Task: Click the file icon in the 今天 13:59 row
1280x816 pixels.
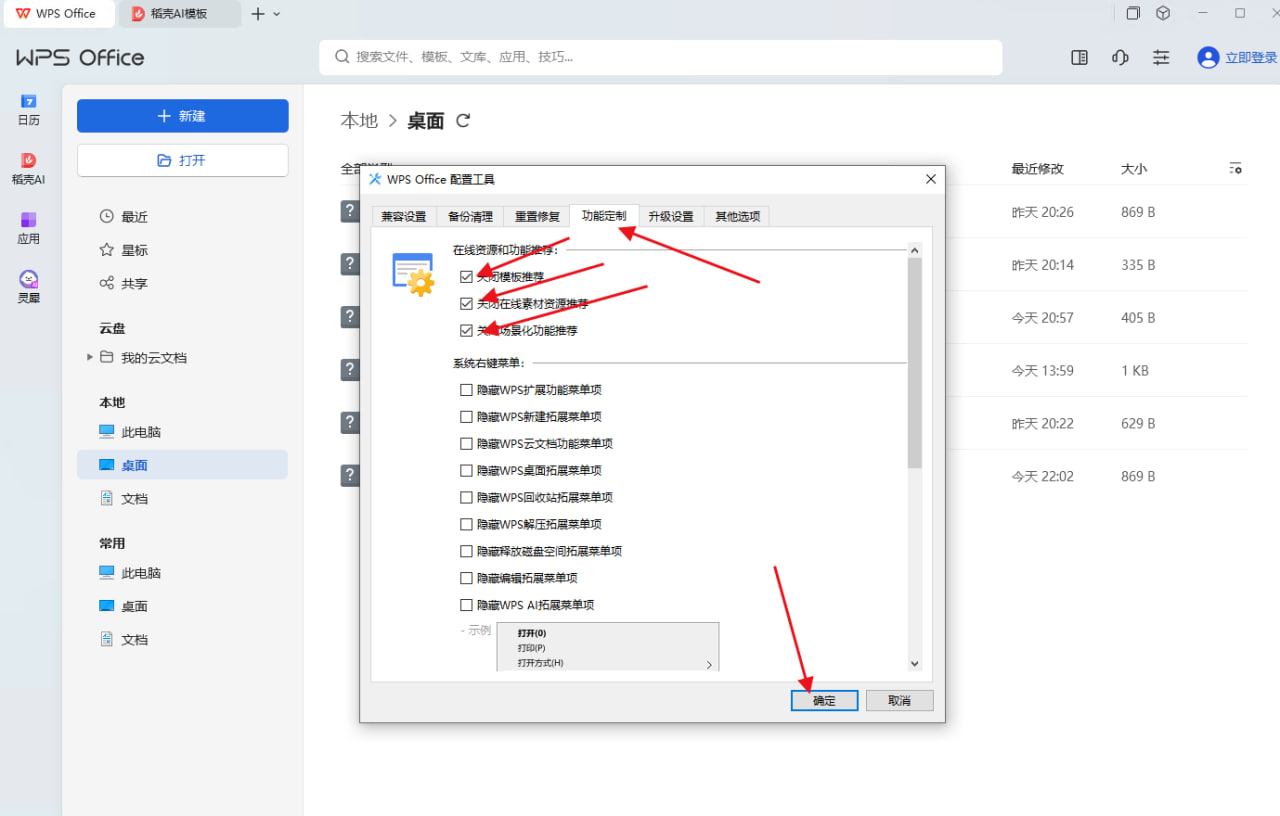Action: 350,370
